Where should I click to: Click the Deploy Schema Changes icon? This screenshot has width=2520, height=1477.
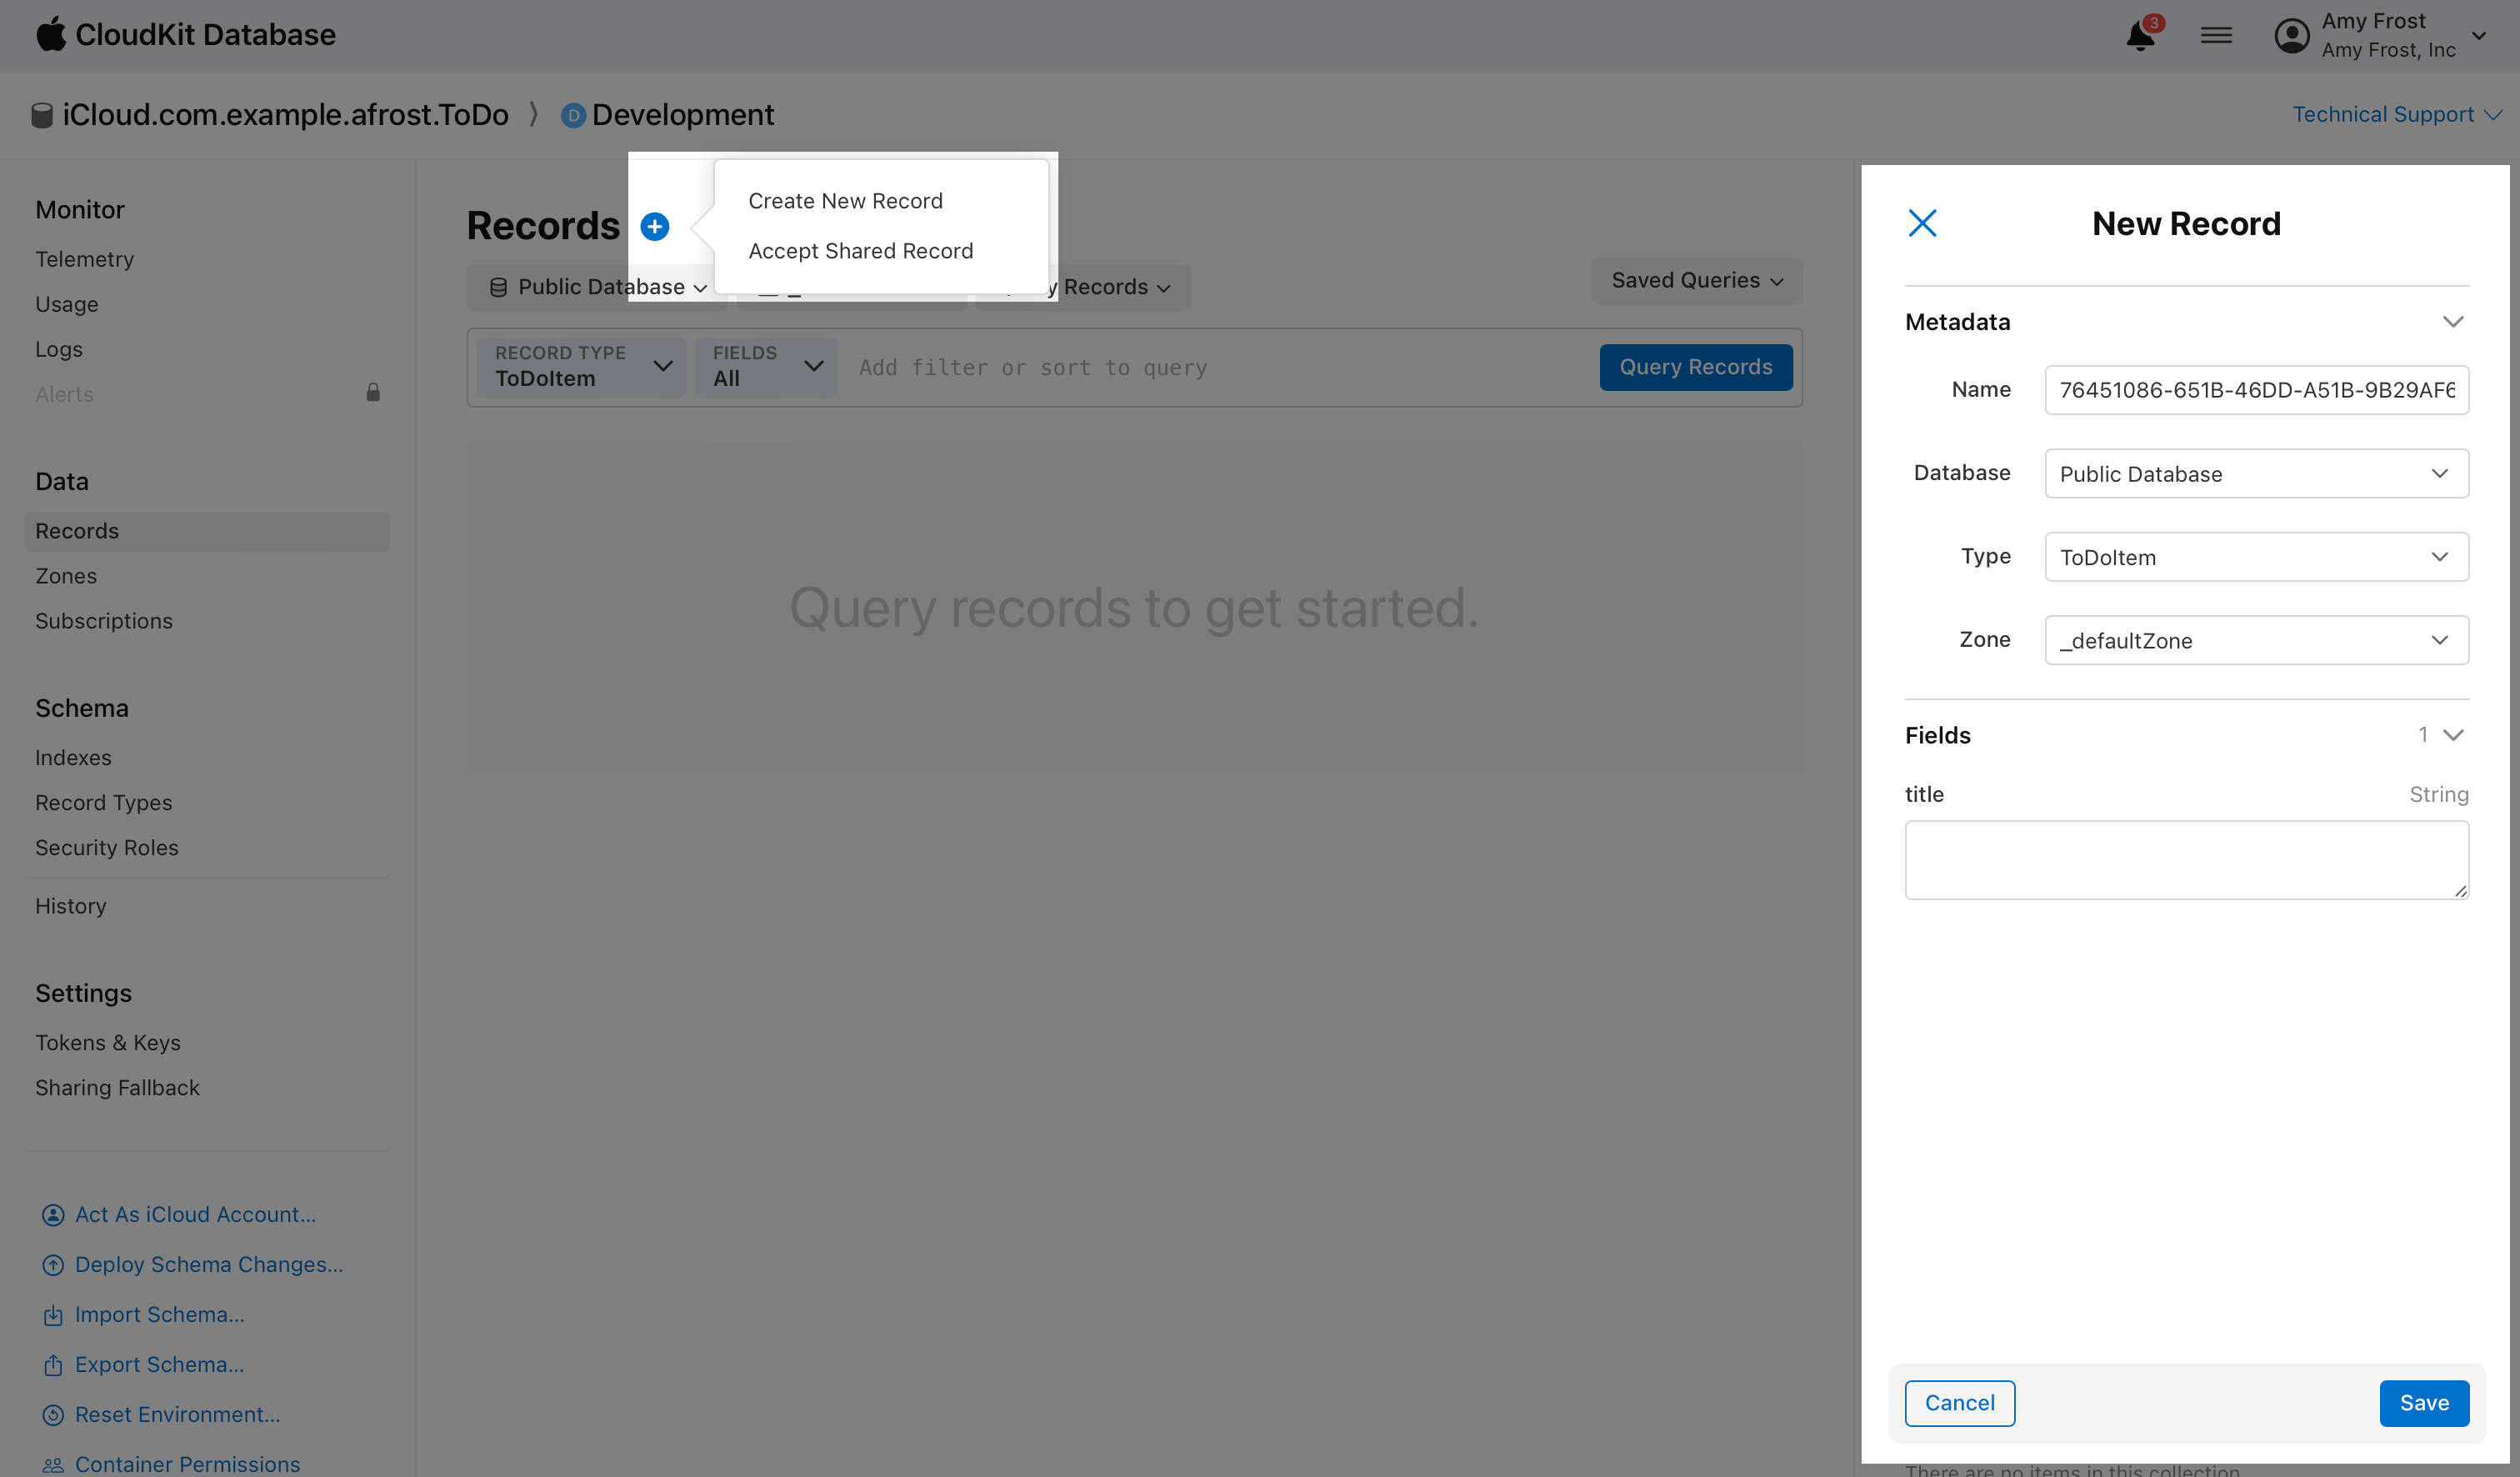click(x=53, y=1264)
